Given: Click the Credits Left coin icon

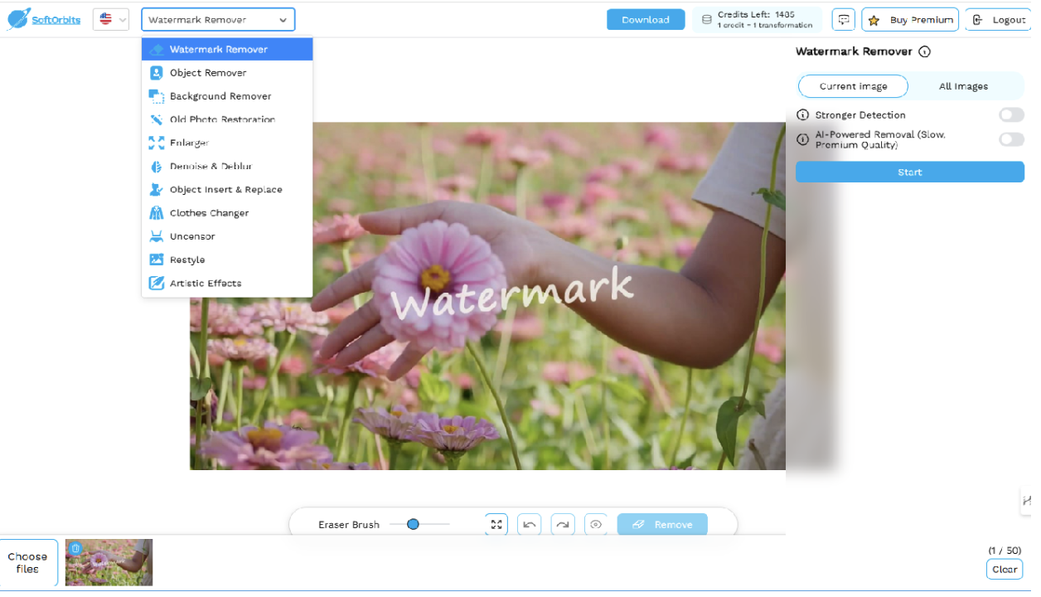Looking at the screenshot, I should coord(707,20).
